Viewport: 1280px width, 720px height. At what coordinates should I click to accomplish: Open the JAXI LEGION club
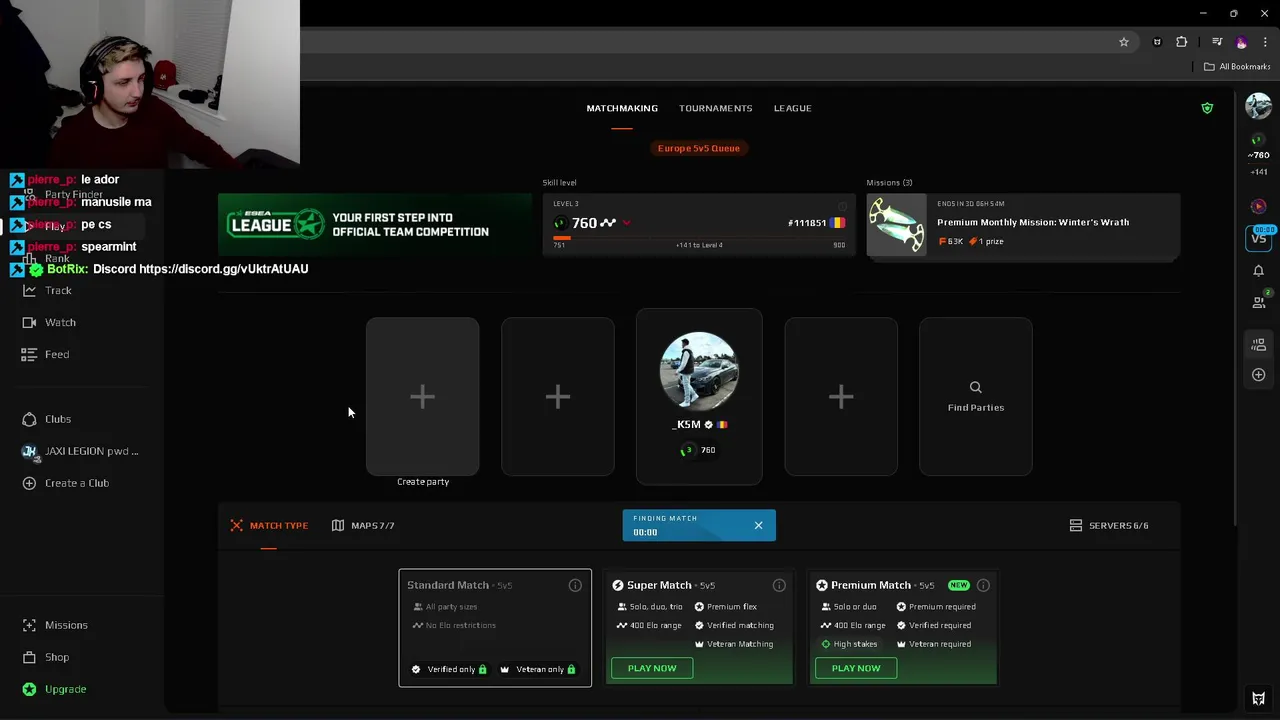[x=80, y=451]
